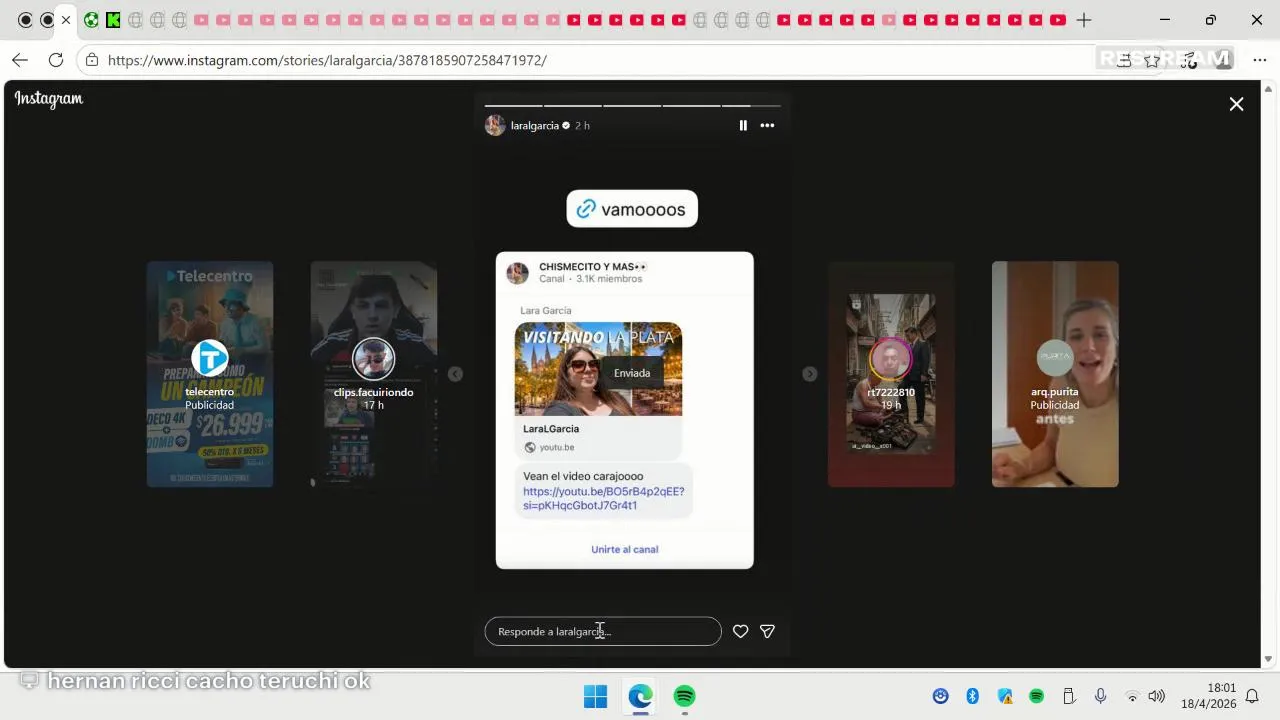Click the channel avatar next to CHISMECITO
Image resolution: width=1280 pixels, height=720 pixels.
pyautogui.click(x=517, y=273)
